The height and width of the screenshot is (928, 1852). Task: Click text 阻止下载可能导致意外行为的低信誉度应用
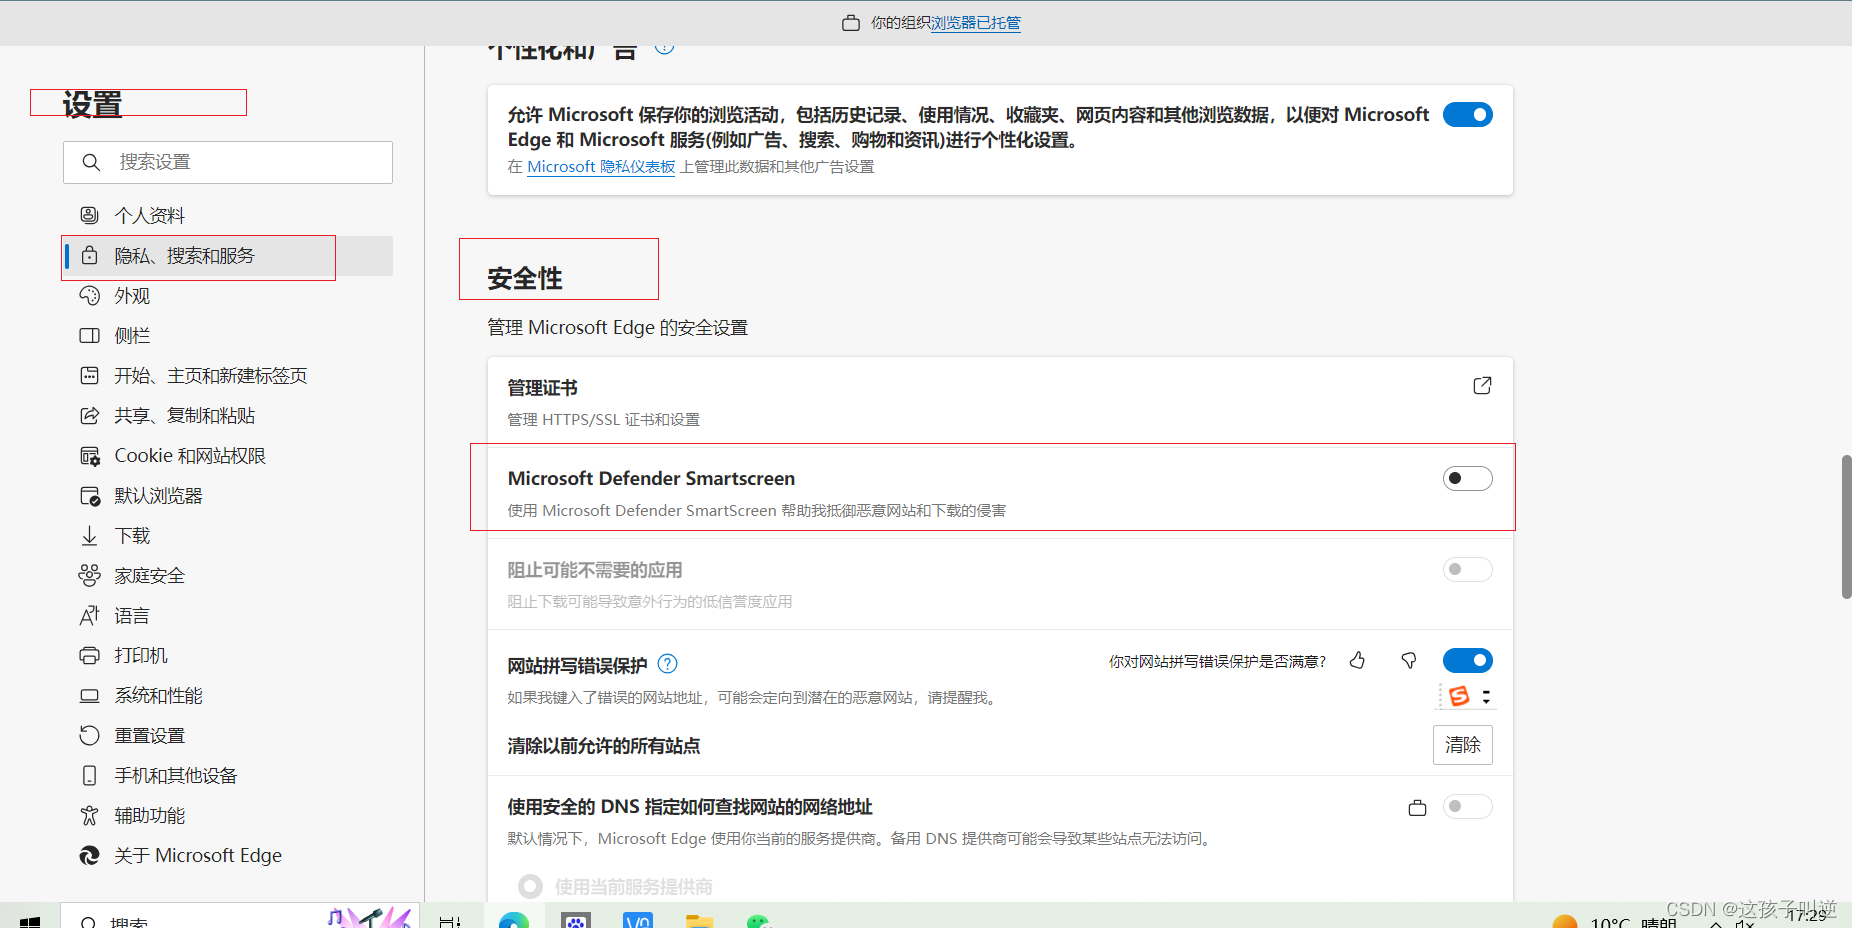tap(649, 602)
